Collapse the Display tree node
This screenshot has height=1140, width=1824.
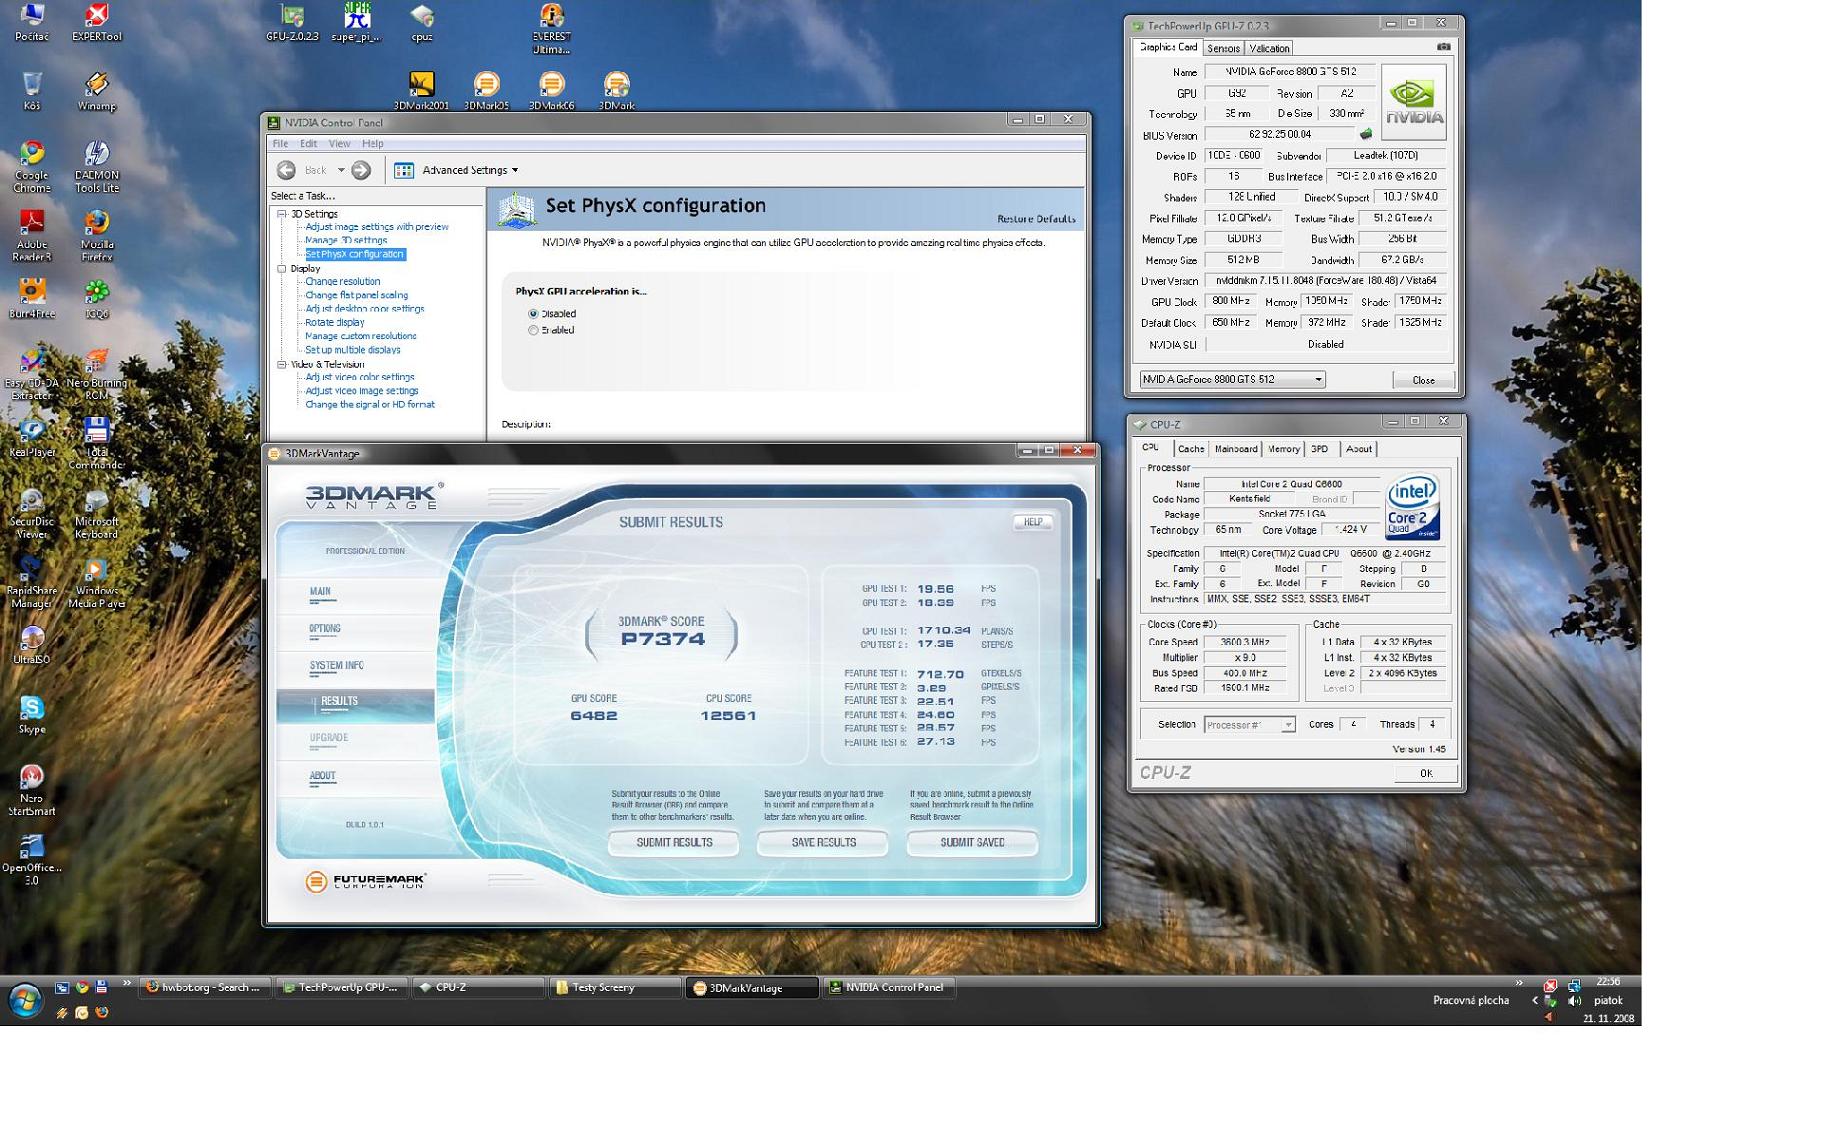[282, 269]
